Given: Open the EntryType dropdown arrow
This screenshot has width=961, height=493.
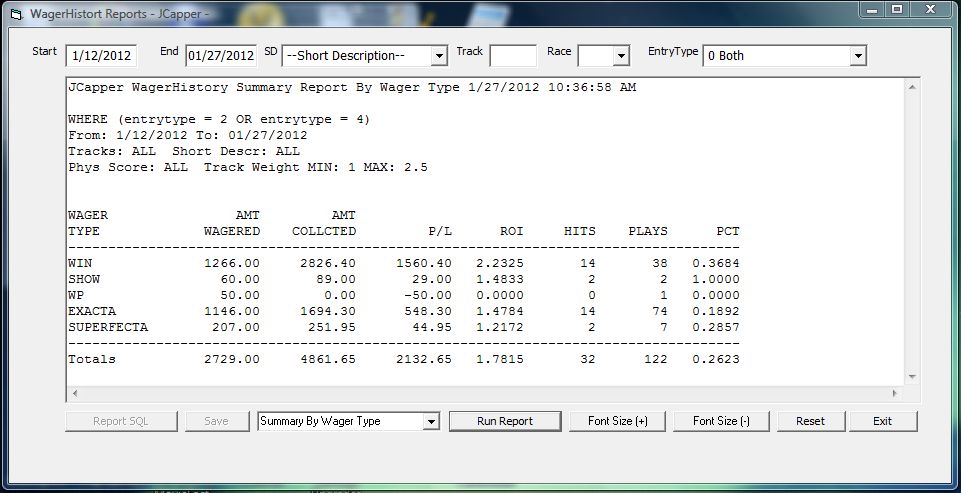Looking at the screenshot, I should (857, 56).
